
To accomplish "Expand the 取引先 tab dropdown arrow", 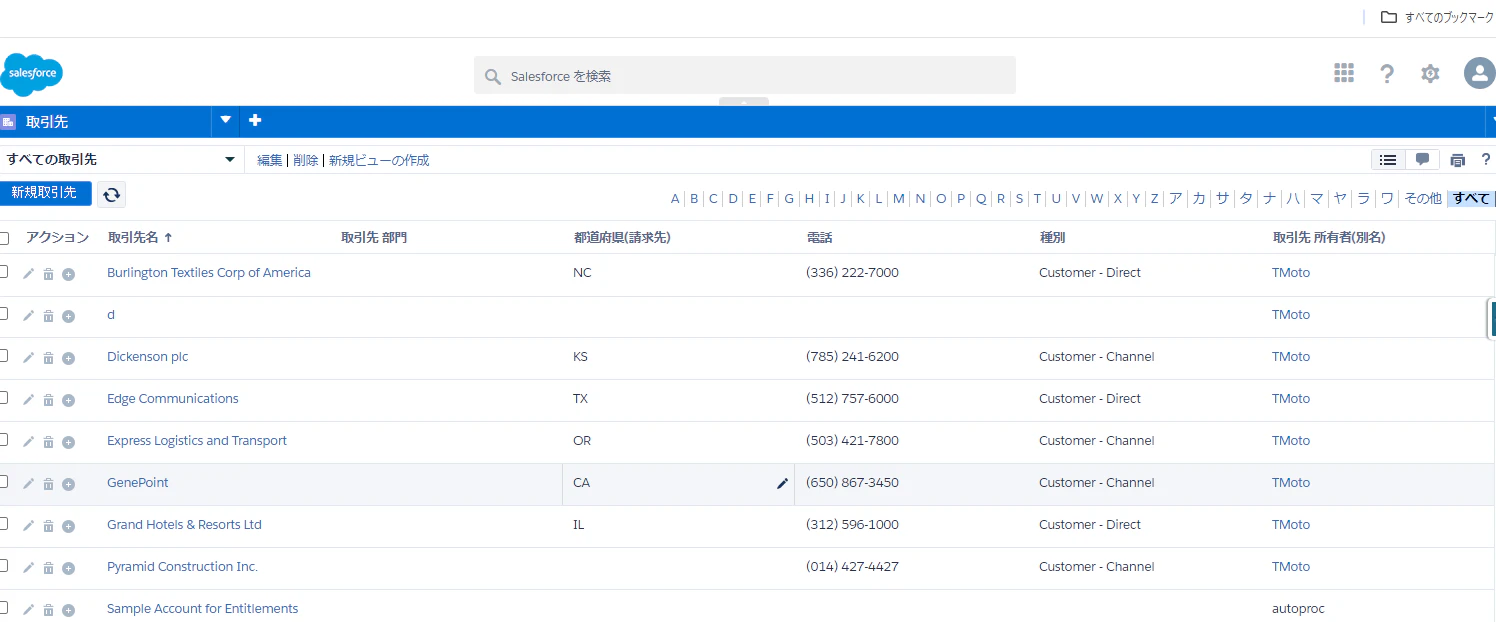I will pyautogui.click(x=225, y=120).
